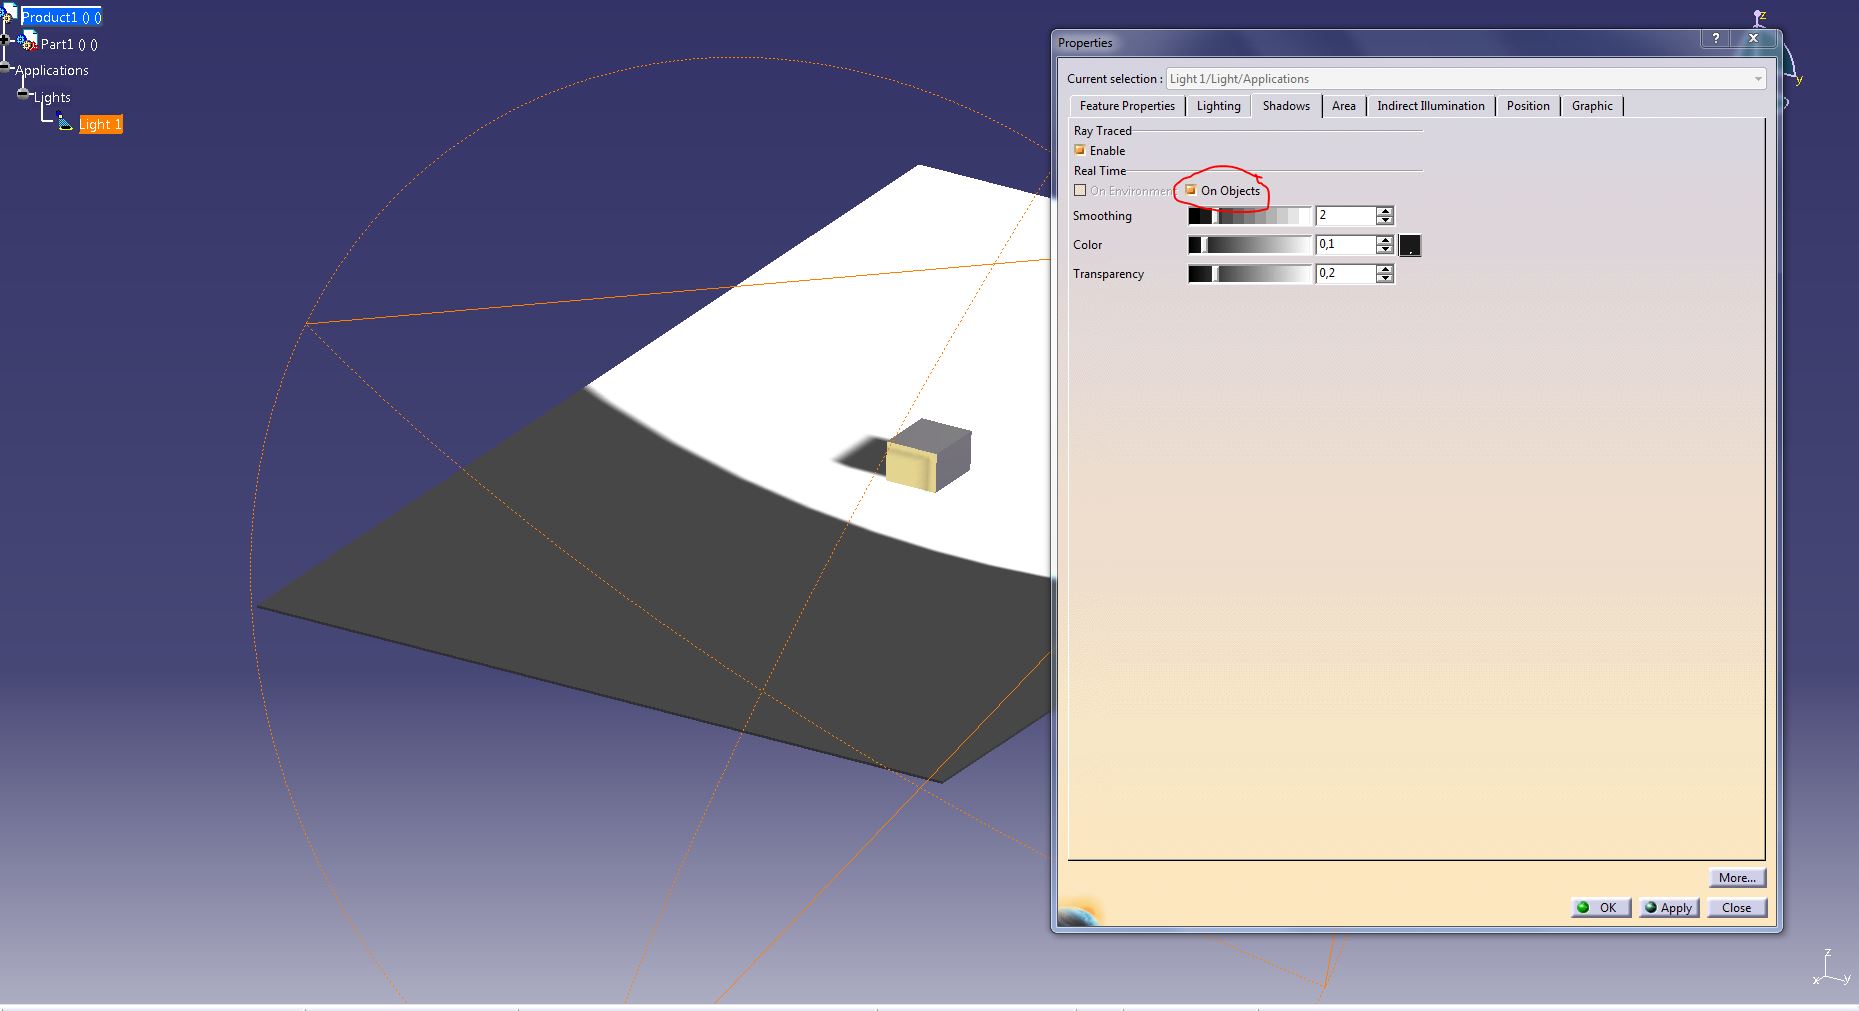Viewport: 1859px width, 1011px height.
Task: Click the Product1 document icon in the tree
Action: pyautogui.click(x=8, y=14)
